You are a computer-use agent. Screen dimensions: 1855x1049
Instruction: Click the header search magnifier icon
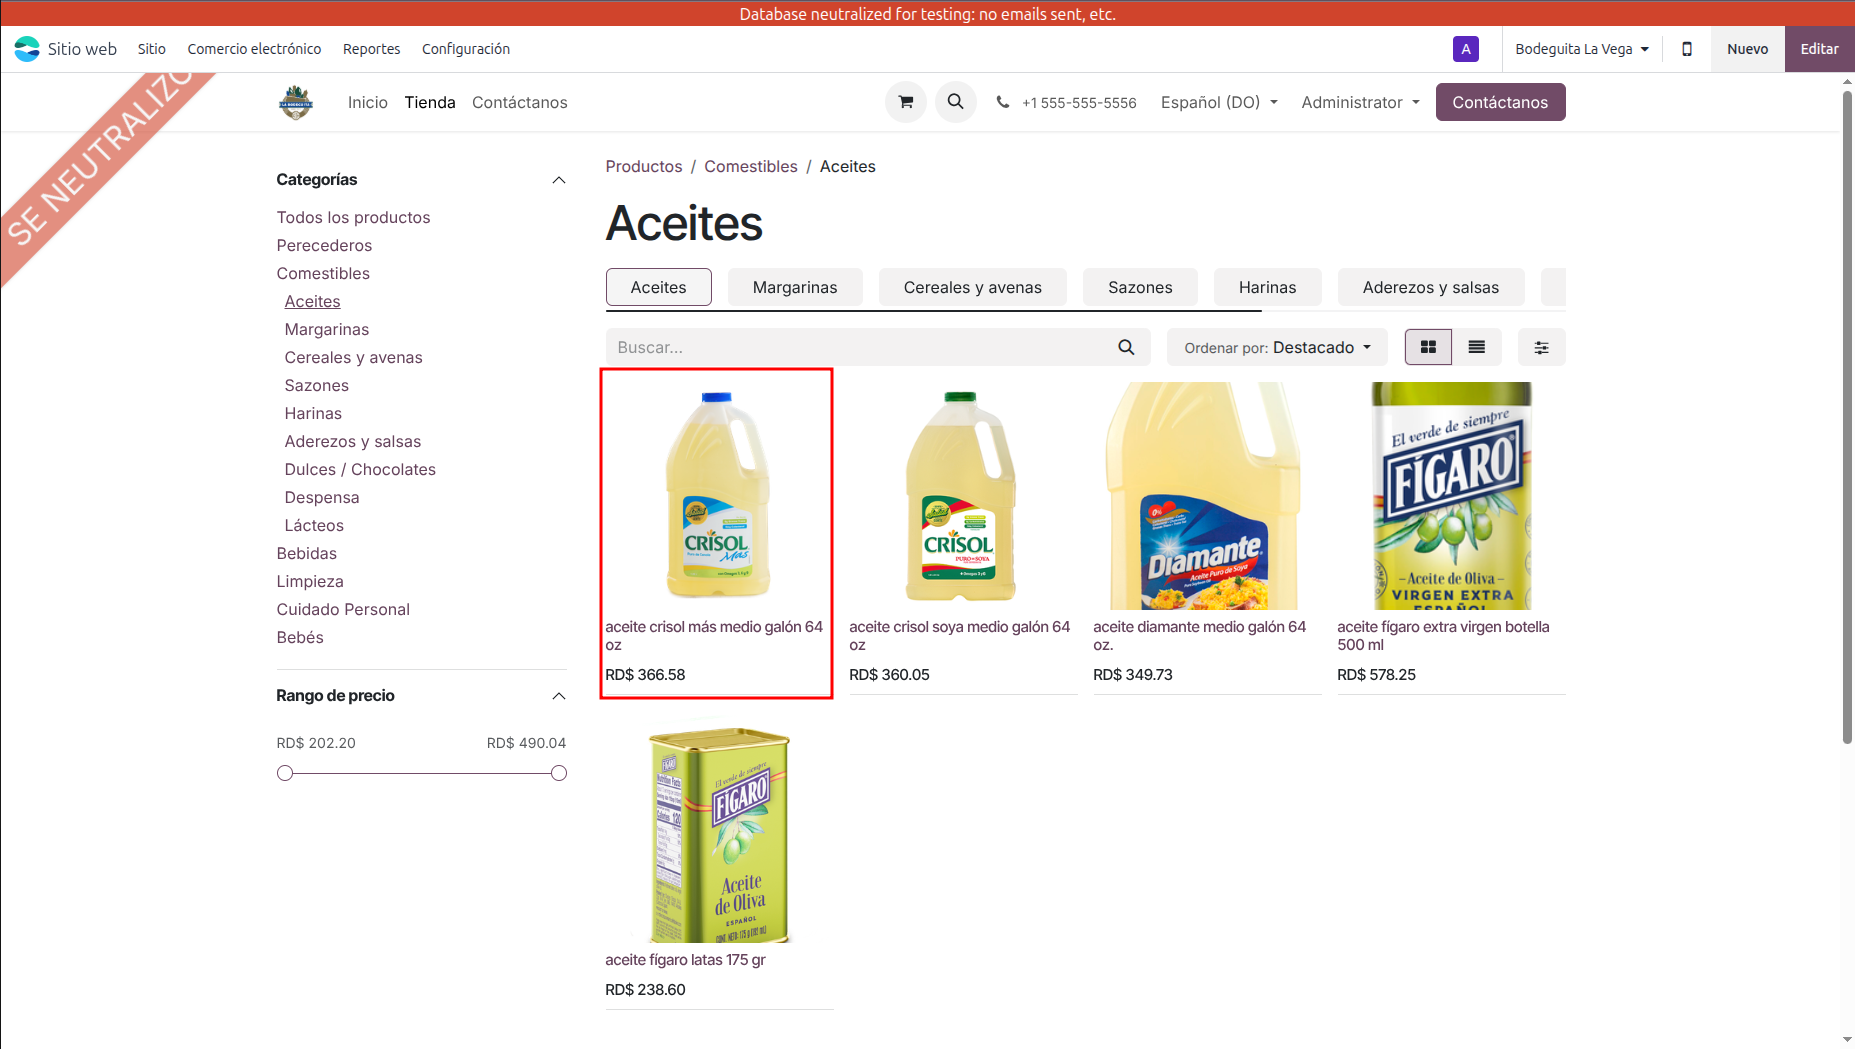tap(955, 102)
